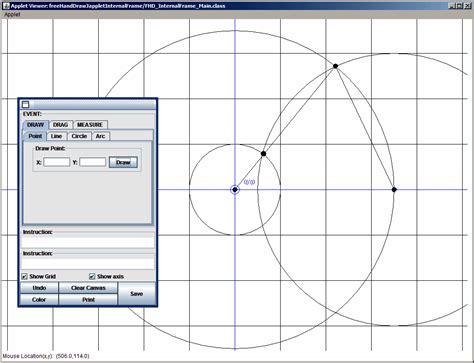The height and width of the screenshot is (363, 474).
Task: Maximize the Applet Viewer window
Action: [459, 6]
